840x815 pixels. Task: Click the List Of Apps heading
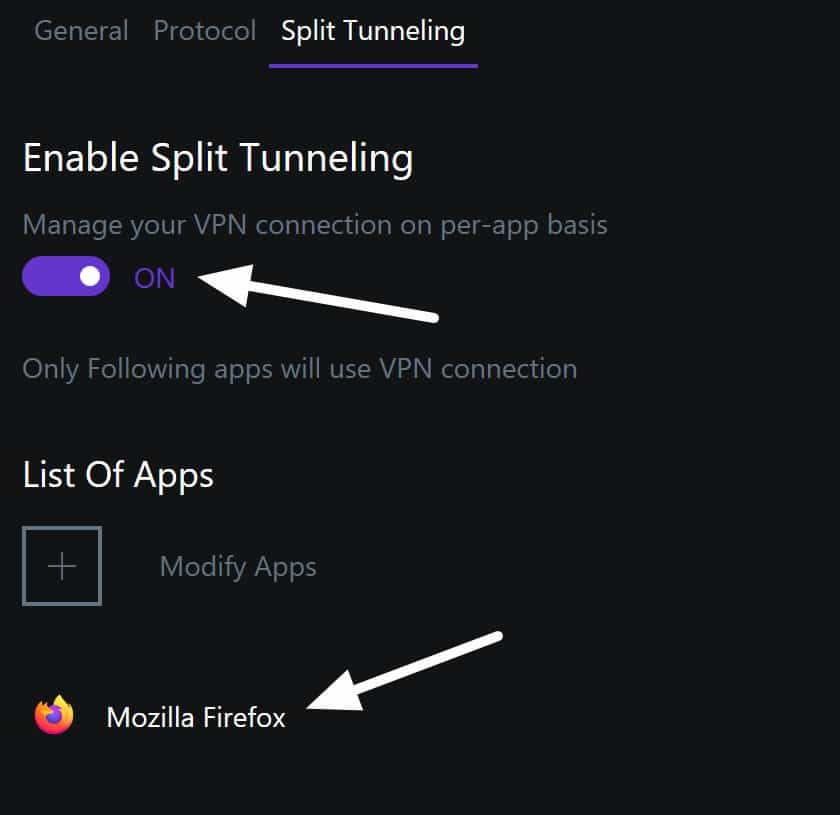[x=118, y=475]
